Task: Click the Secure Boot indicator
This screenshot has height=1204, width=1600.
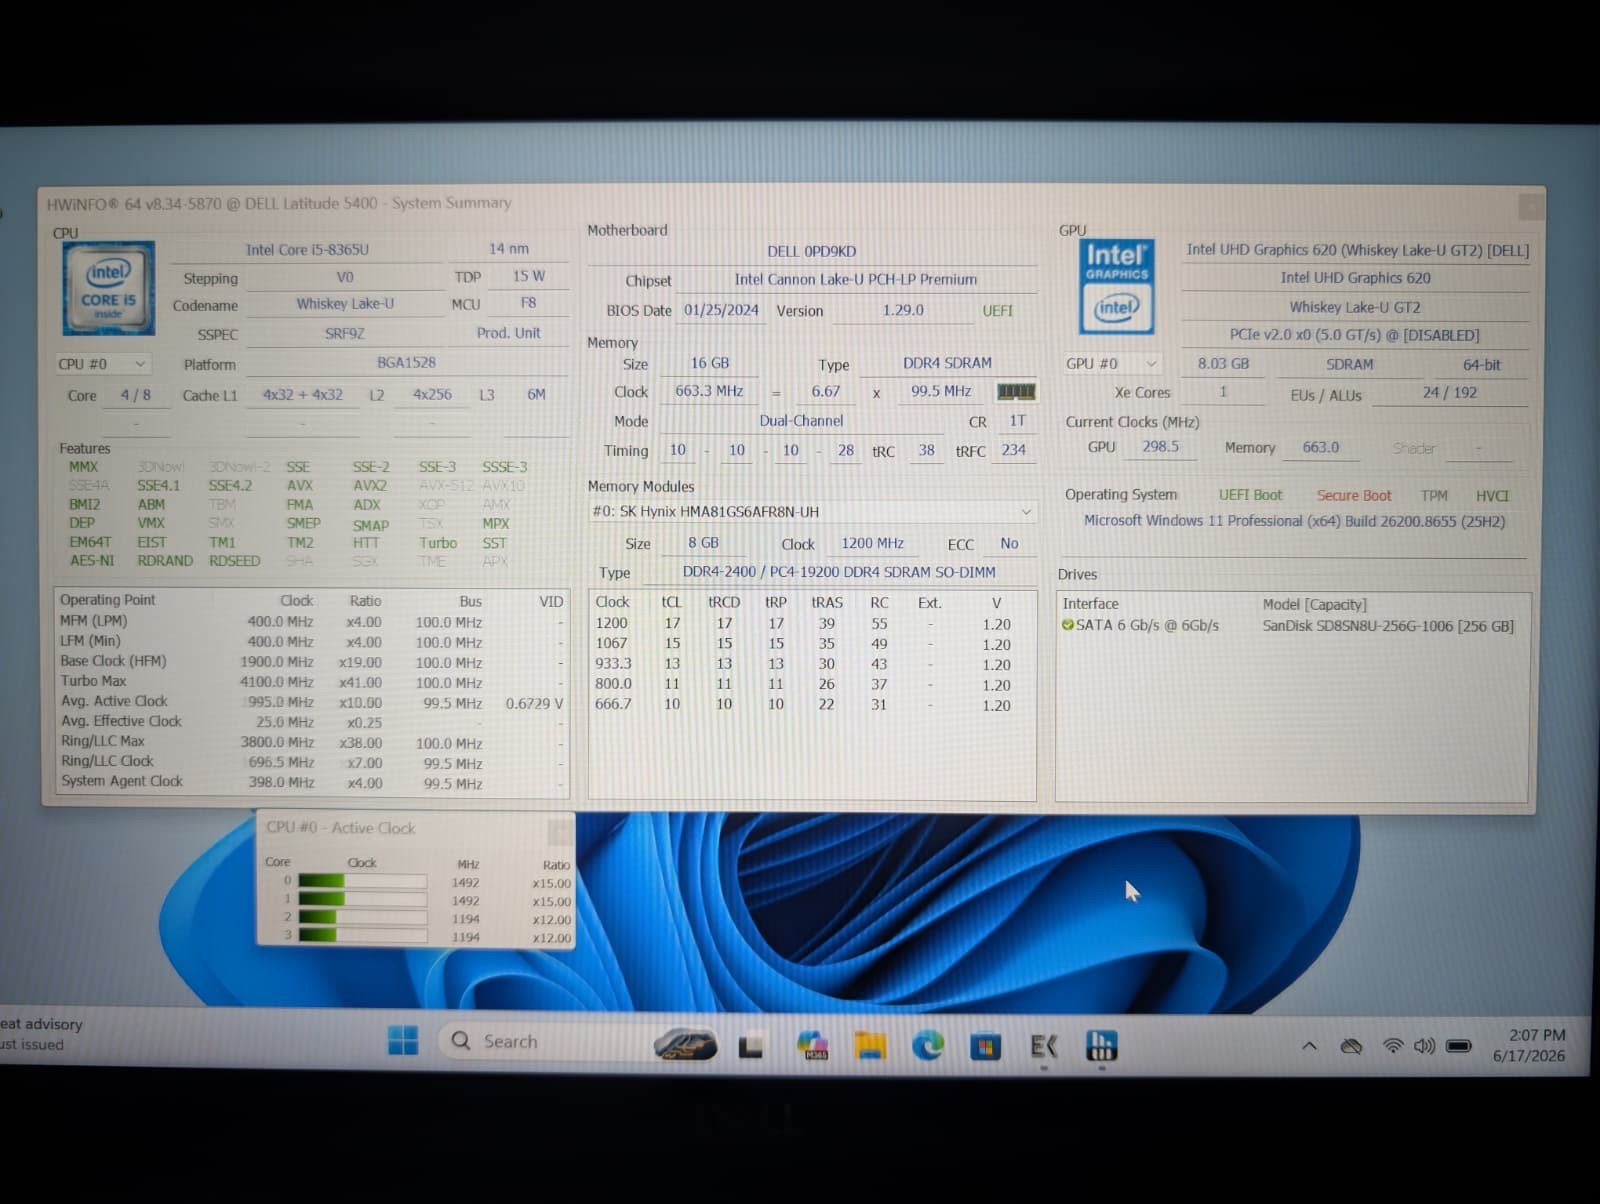Action: pyautogui.click(x=1354, y=496)
